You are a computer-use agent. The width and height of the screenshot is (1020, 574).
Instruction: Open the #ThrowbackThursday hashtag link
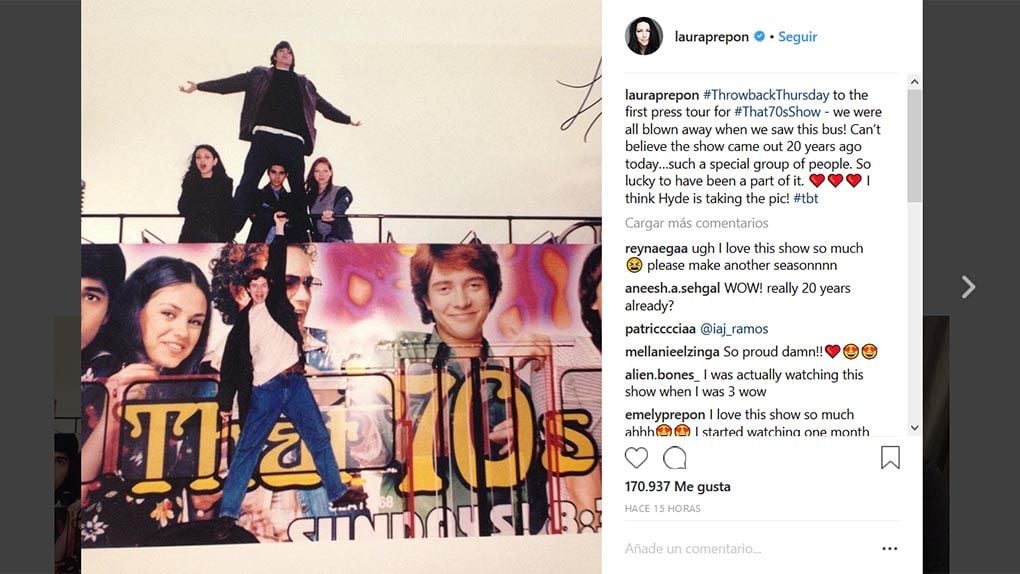click(766, 95)
